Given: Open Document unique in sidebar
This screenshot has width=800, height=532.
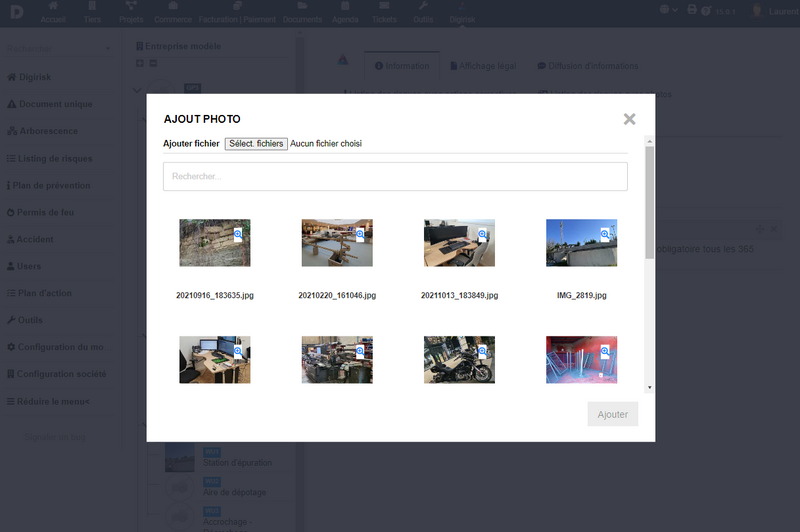Looking at the screenshot, I should [49, 104].
